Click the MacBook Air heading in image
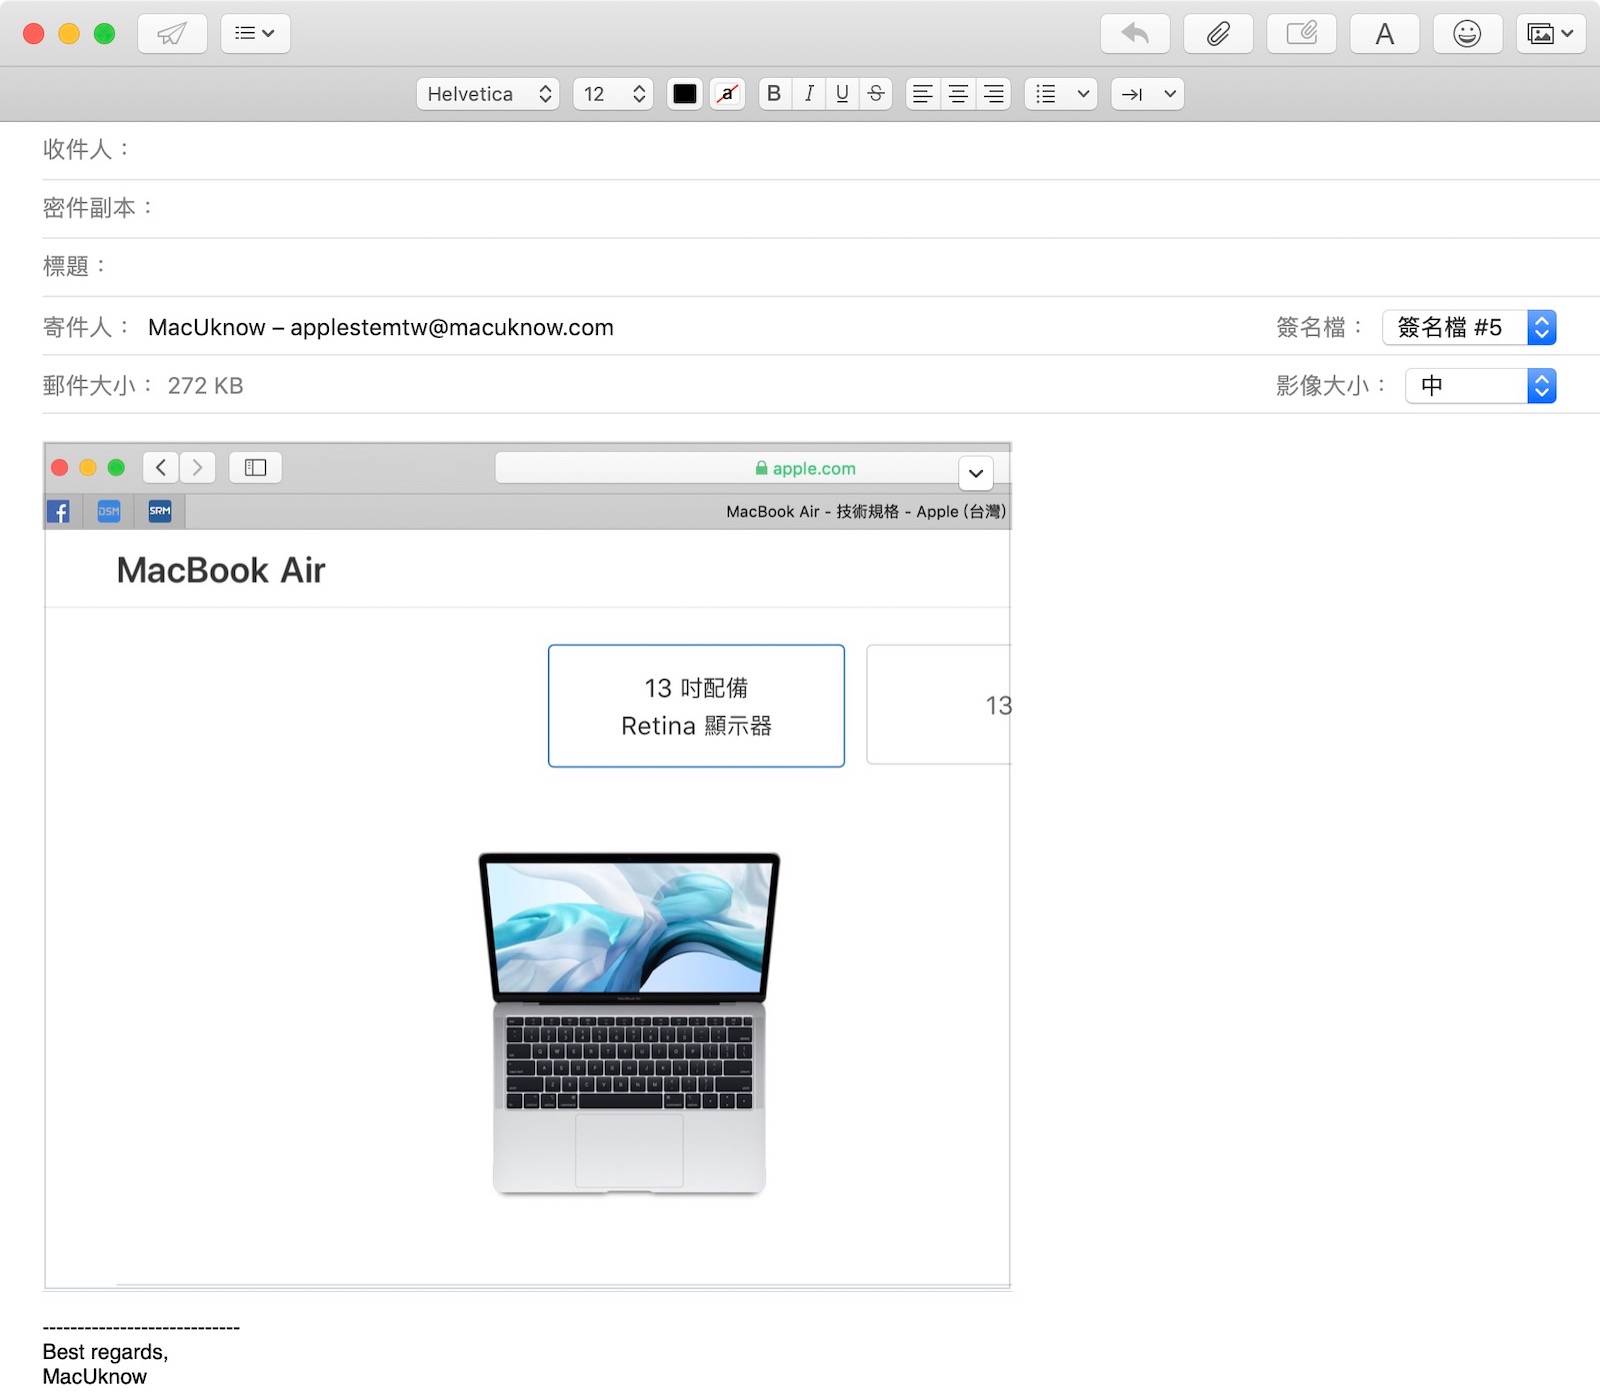Viewport: 1600px width, 1398px height. tap(221, 570)
